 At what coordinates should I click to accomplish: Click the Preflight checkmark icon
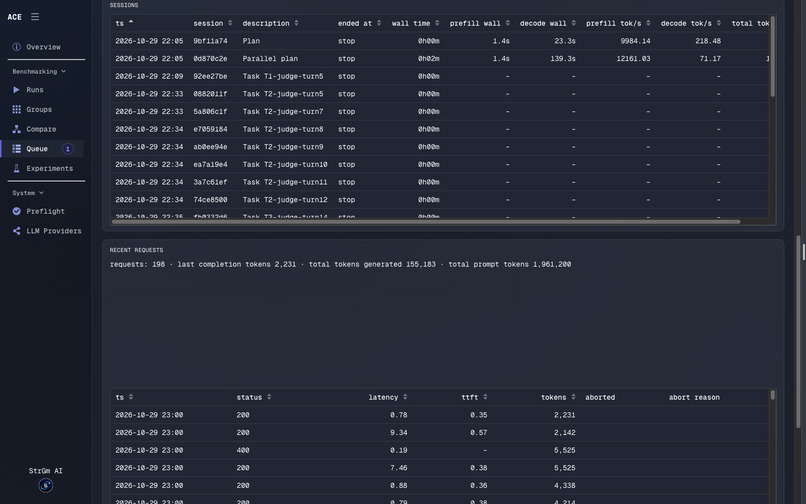pyautogui.click(x=16, y=211)
